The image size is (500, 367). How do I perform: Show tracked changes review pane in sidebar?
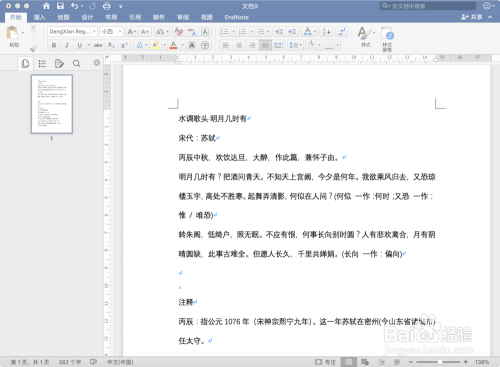59,63
